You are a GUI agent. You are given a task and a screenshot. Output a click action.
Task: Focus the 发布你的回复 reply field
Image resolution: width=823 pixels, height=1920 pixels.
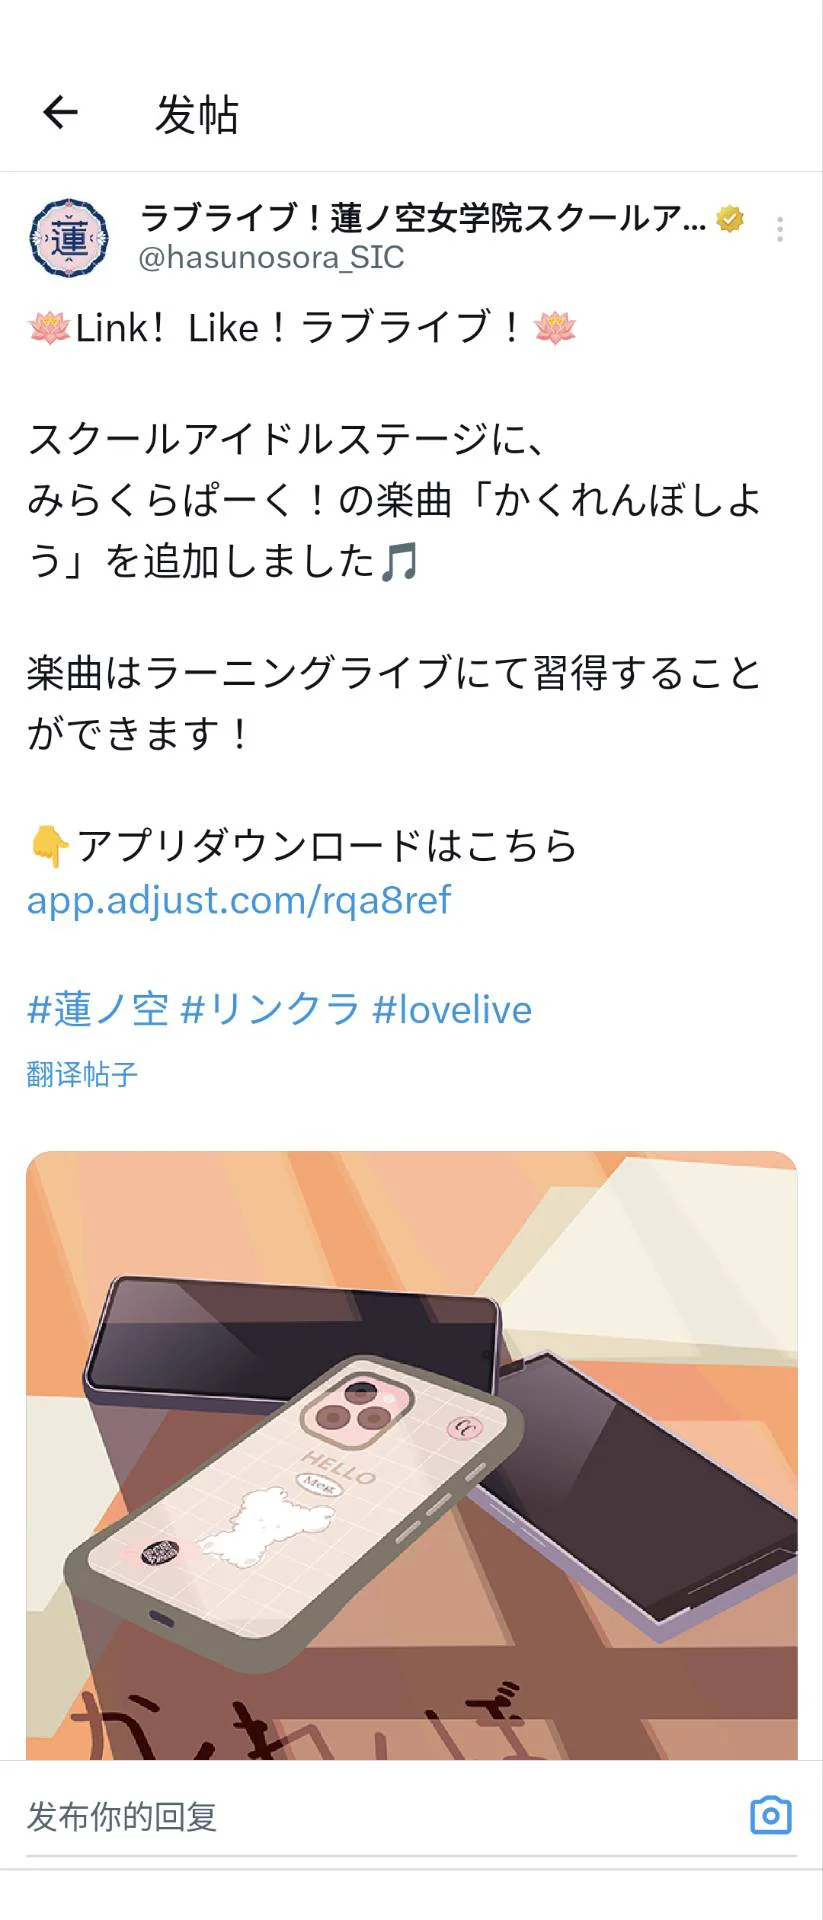tap(380, 1816)
